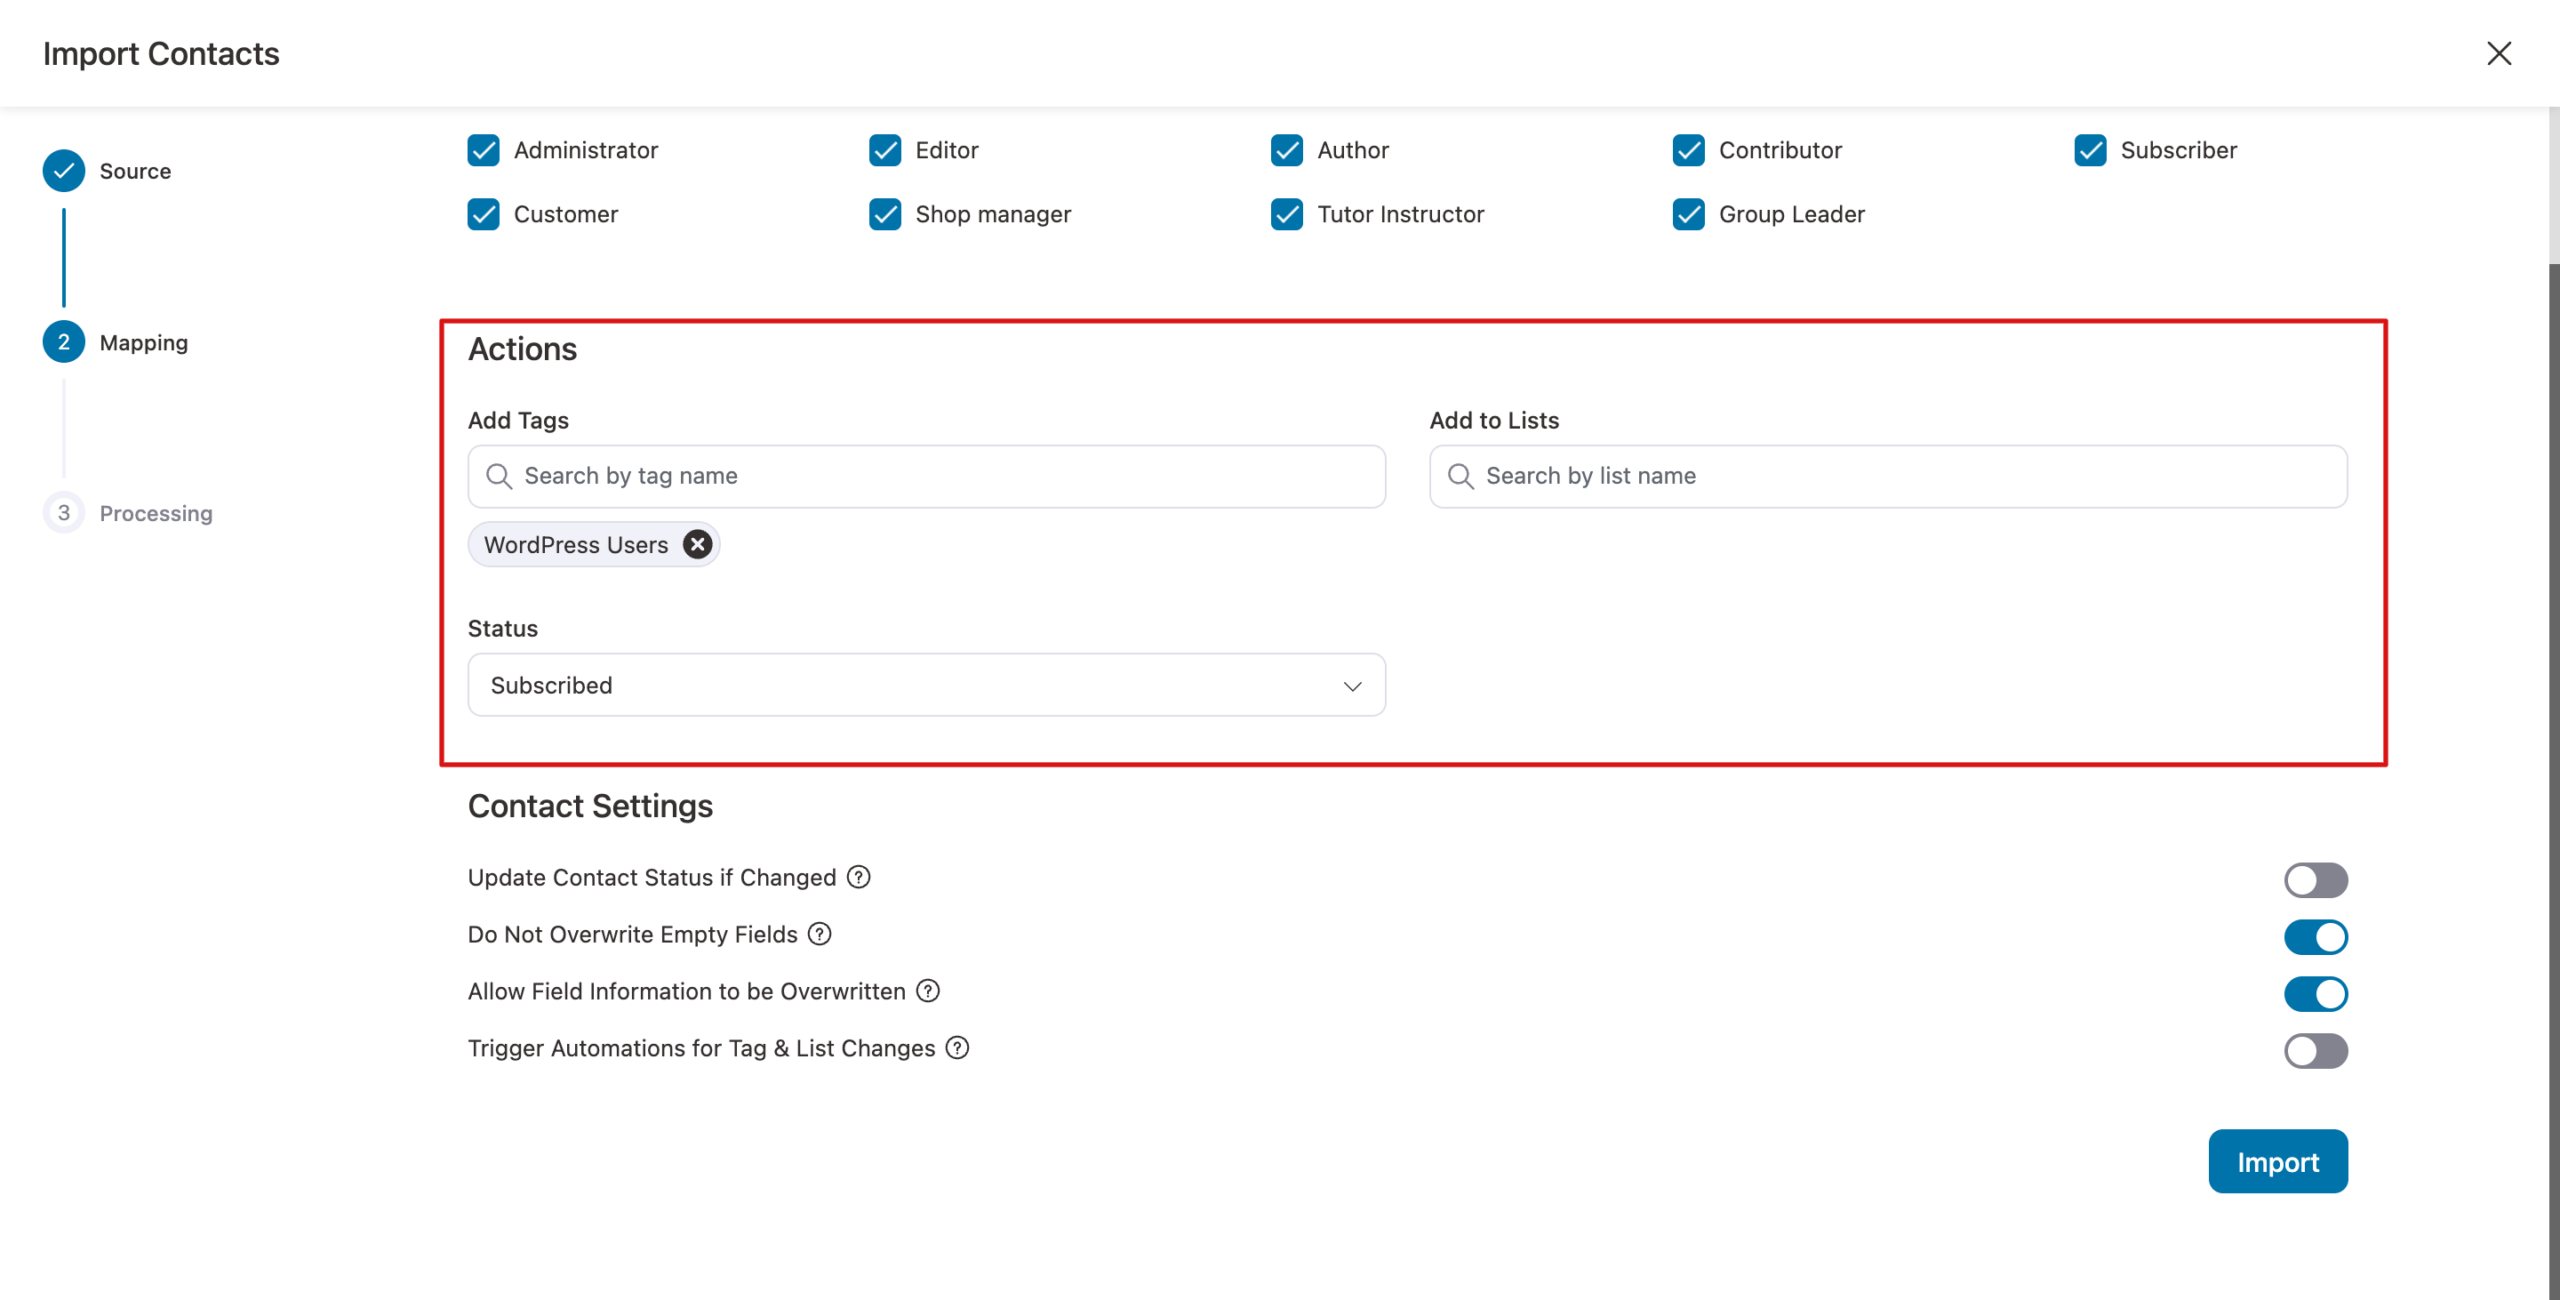Disable Do Not Overwrite Empty Fields
Image resolution: width=2560 pixels, height=1300 pixels.
tap(2316, 937)
